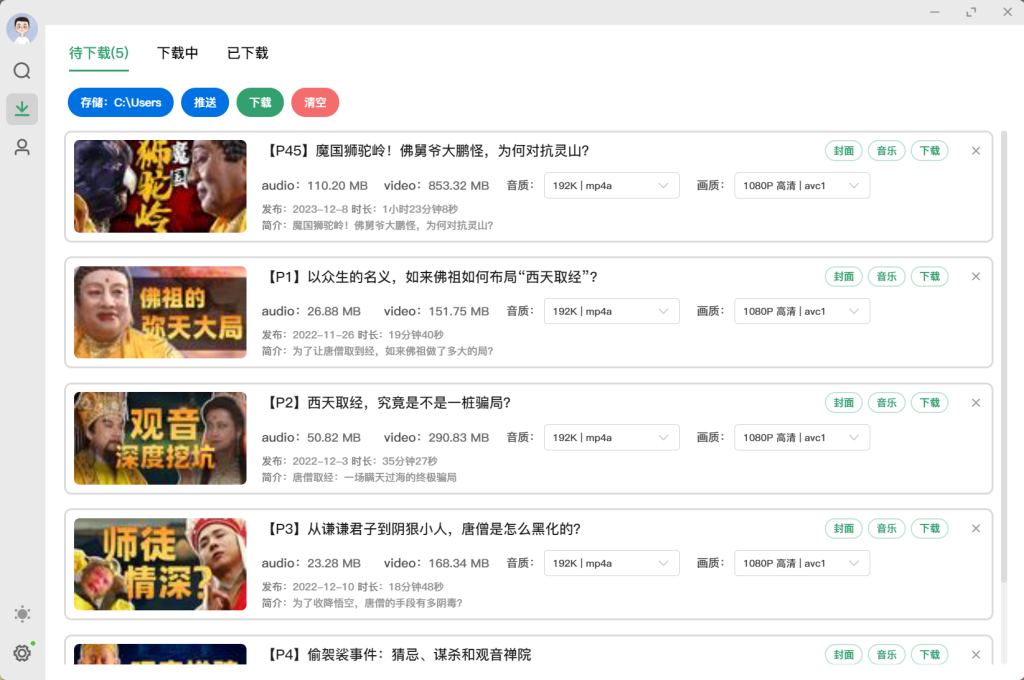Click the 狮驼岭 video thumbnail

[x=159, y=186]
